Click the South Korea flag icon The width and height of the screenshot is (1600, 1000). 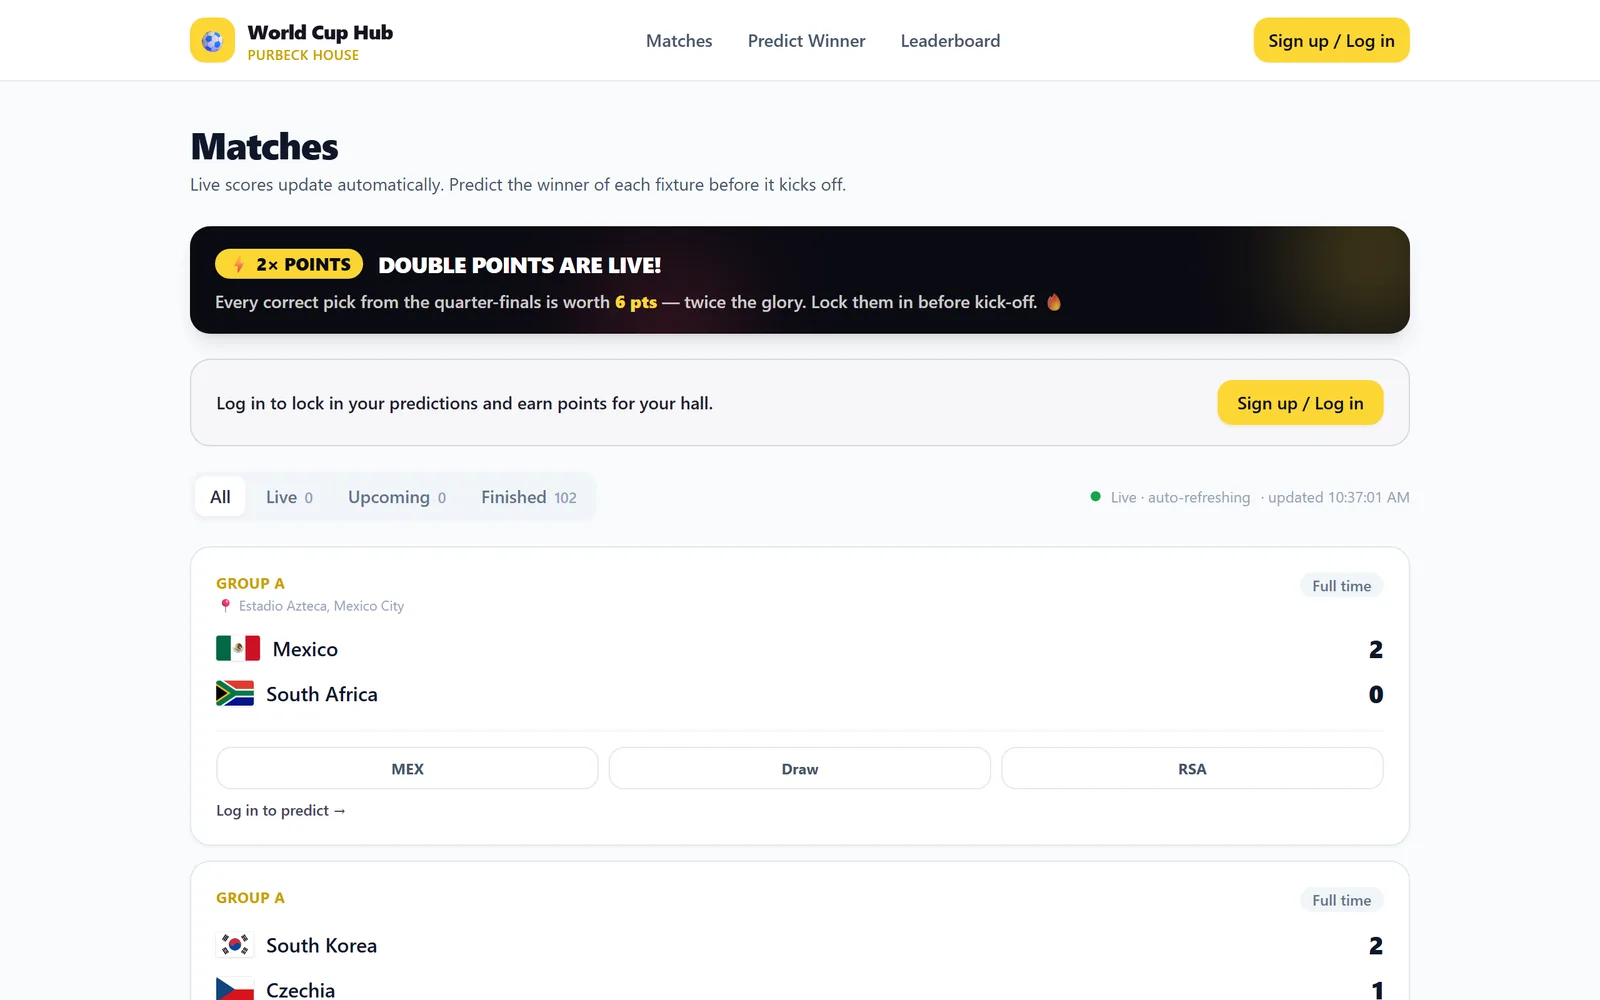tap(235, 944)
